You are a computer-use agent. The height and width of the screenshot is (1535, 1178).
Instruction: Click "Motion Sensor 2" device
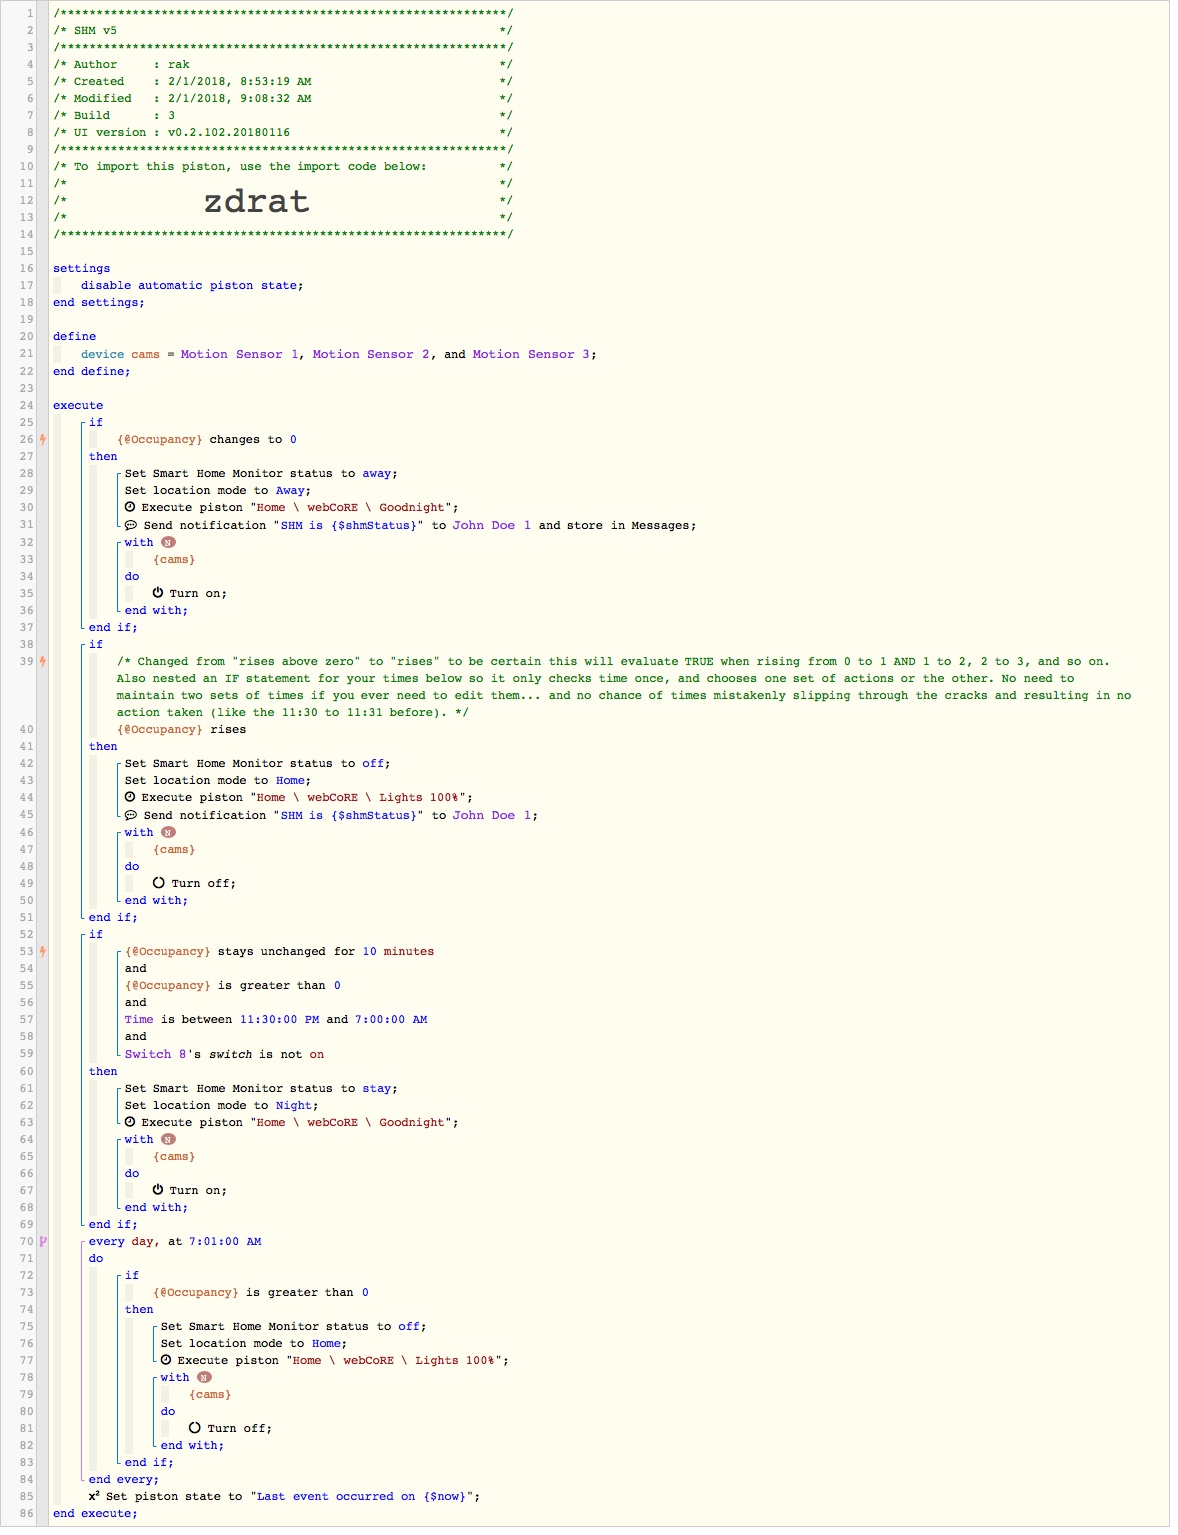click(371, 355)
